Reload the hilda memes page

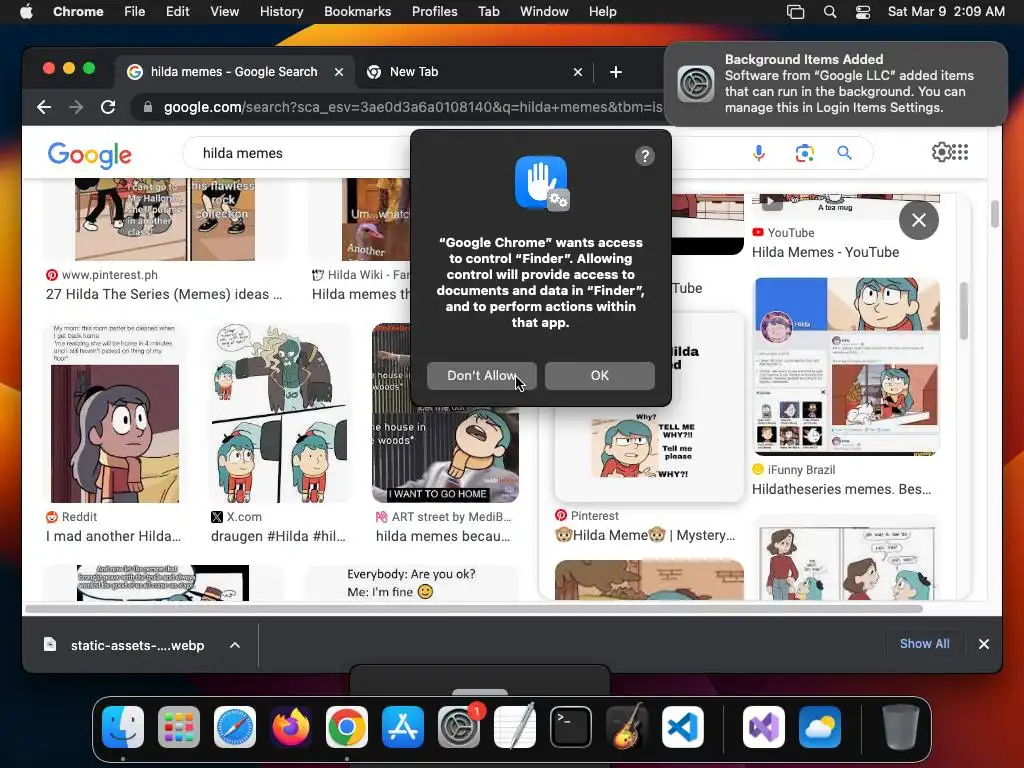click(108, 107)
